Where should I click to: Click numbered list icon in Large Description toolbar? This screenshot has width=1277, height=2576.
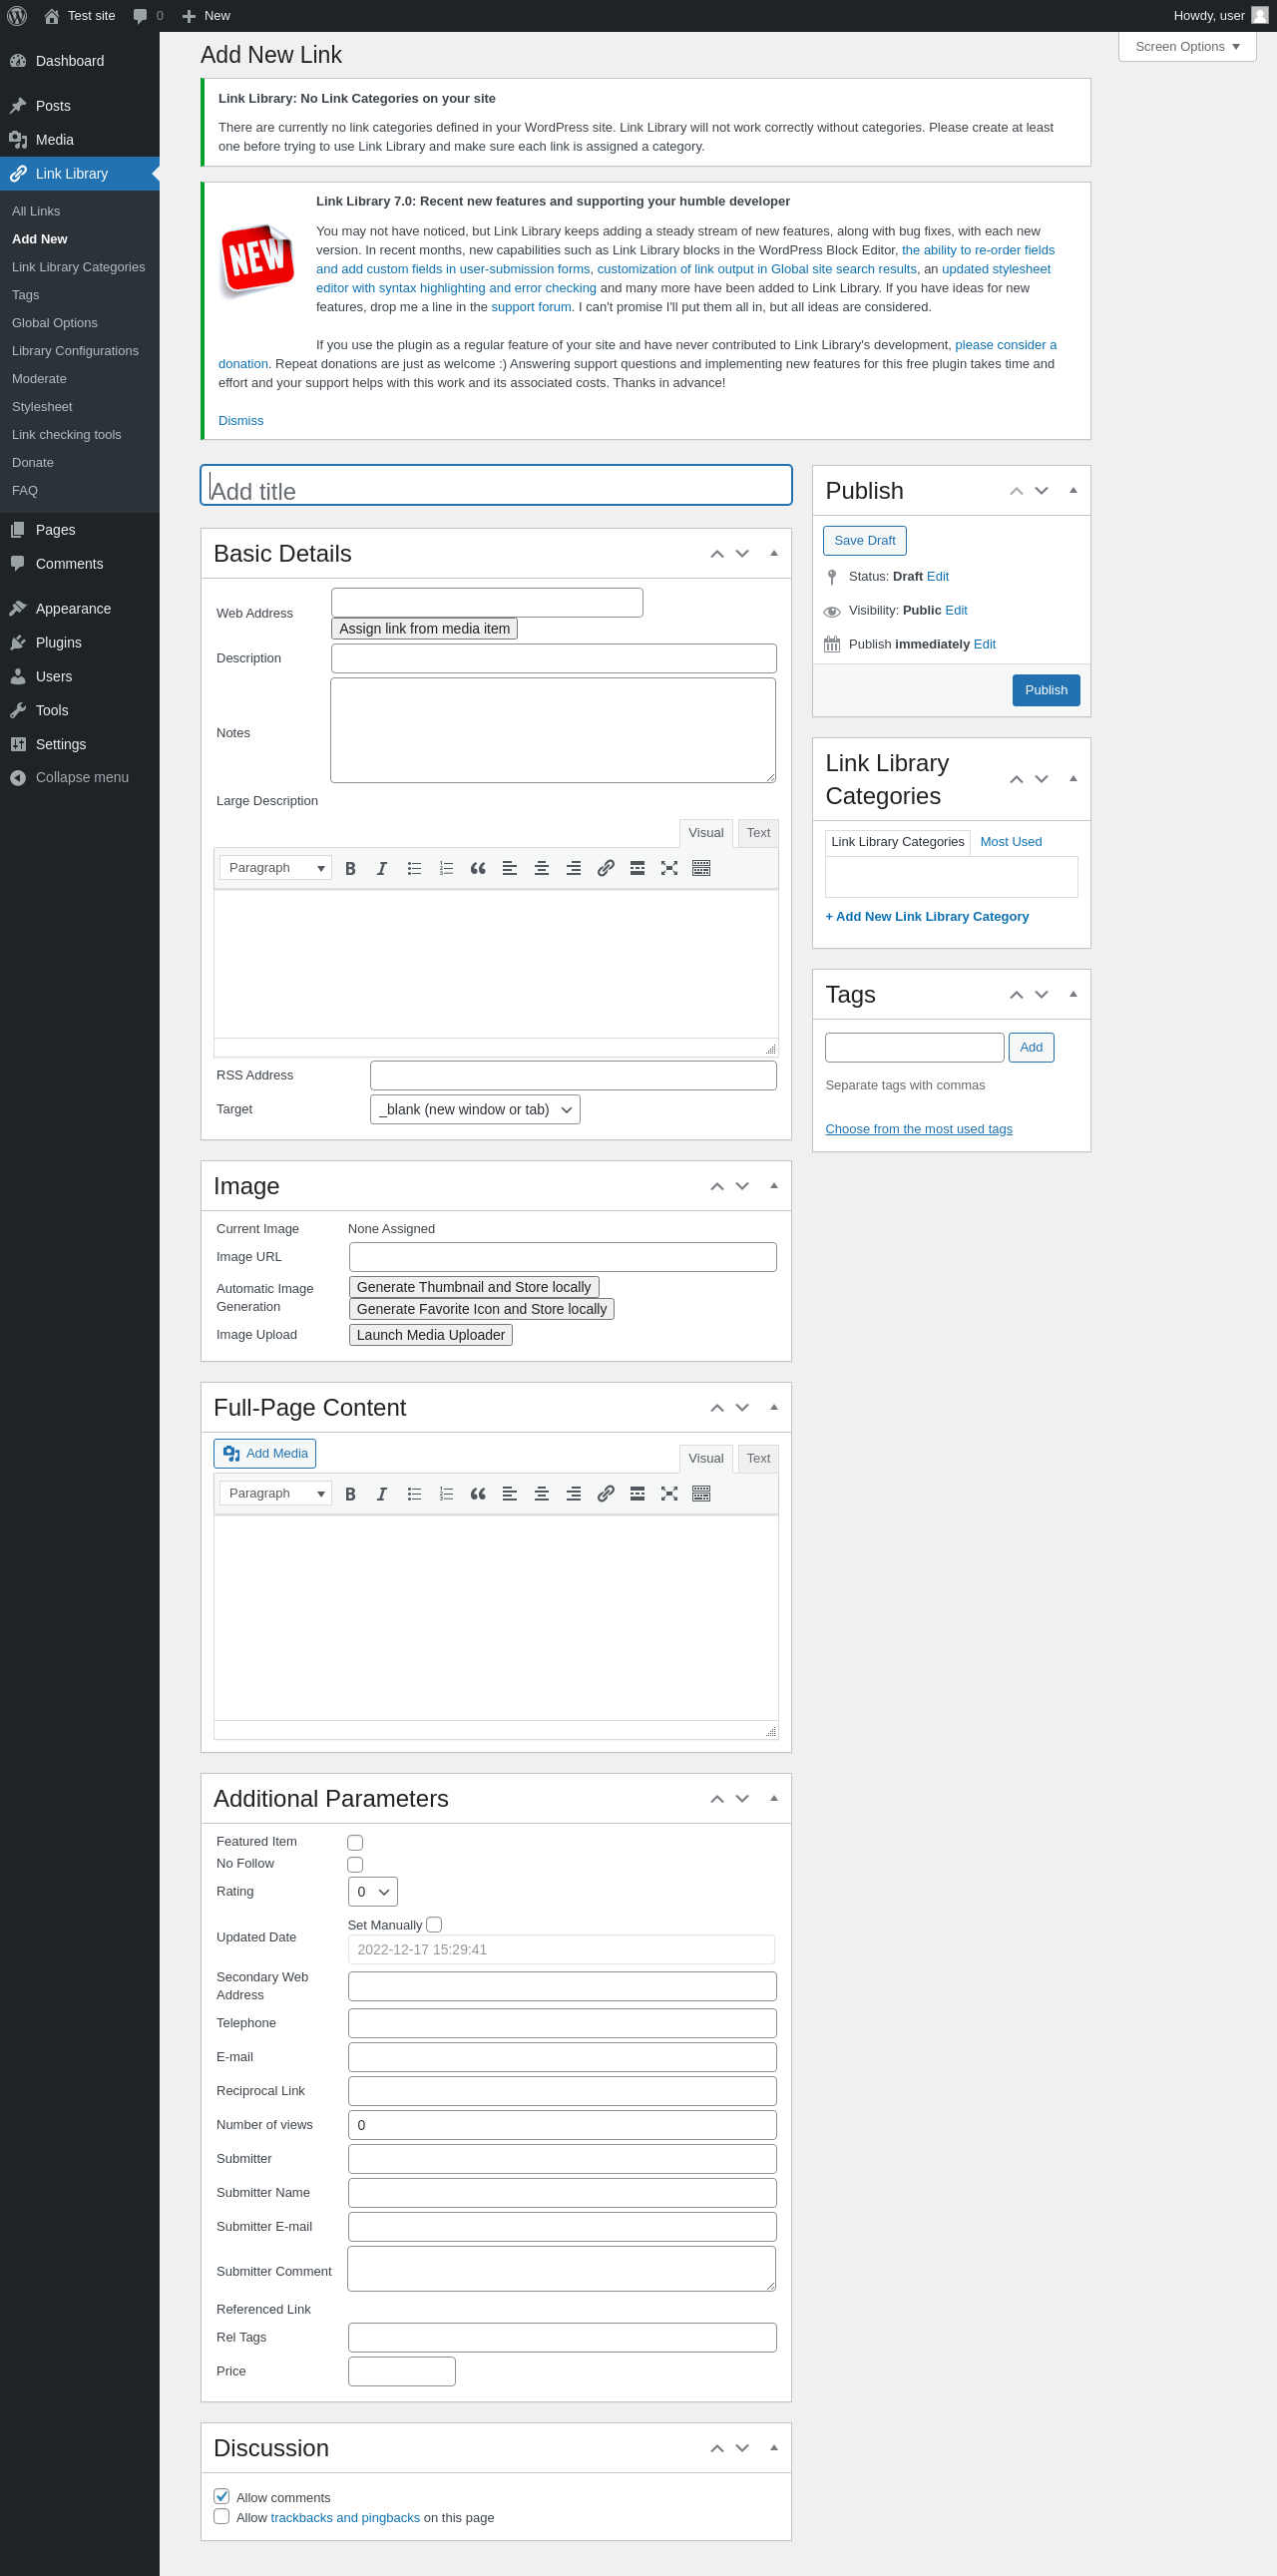(446, 868)
